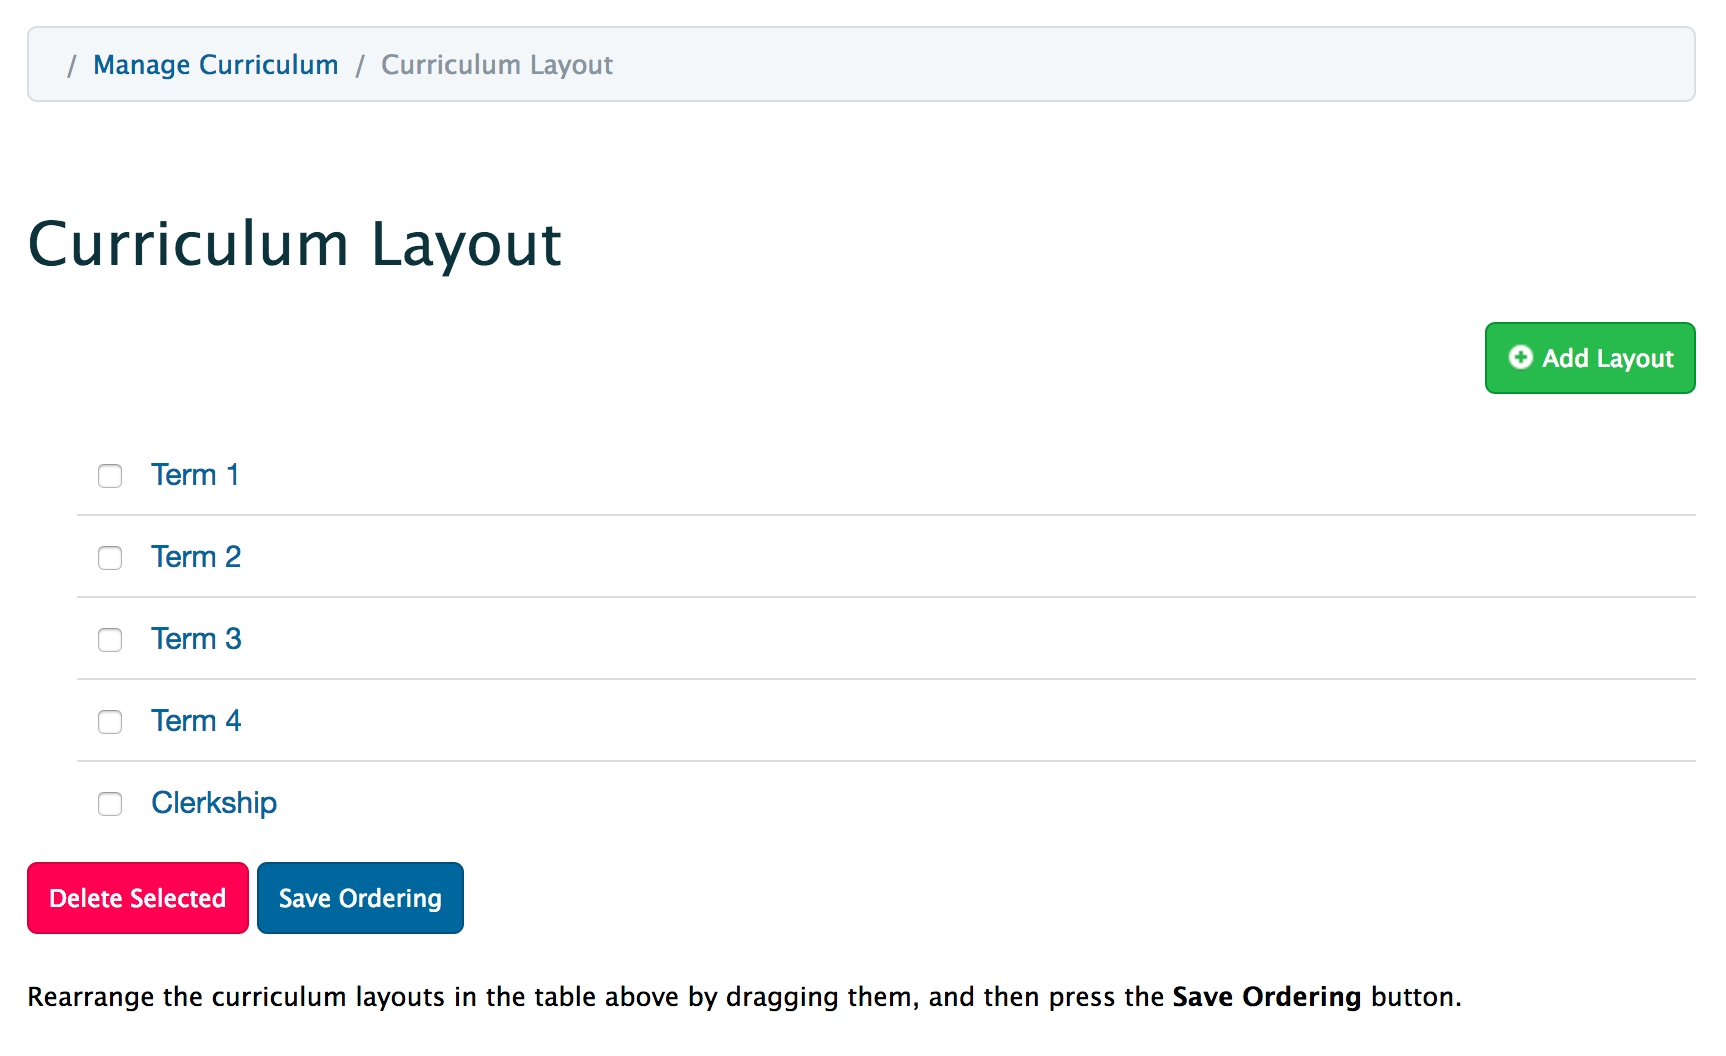This screenshot has width=1726, height=1056.
Task: Tick the Term 1 checkbox
Action: pyautogui.click(x=110, y=476)
